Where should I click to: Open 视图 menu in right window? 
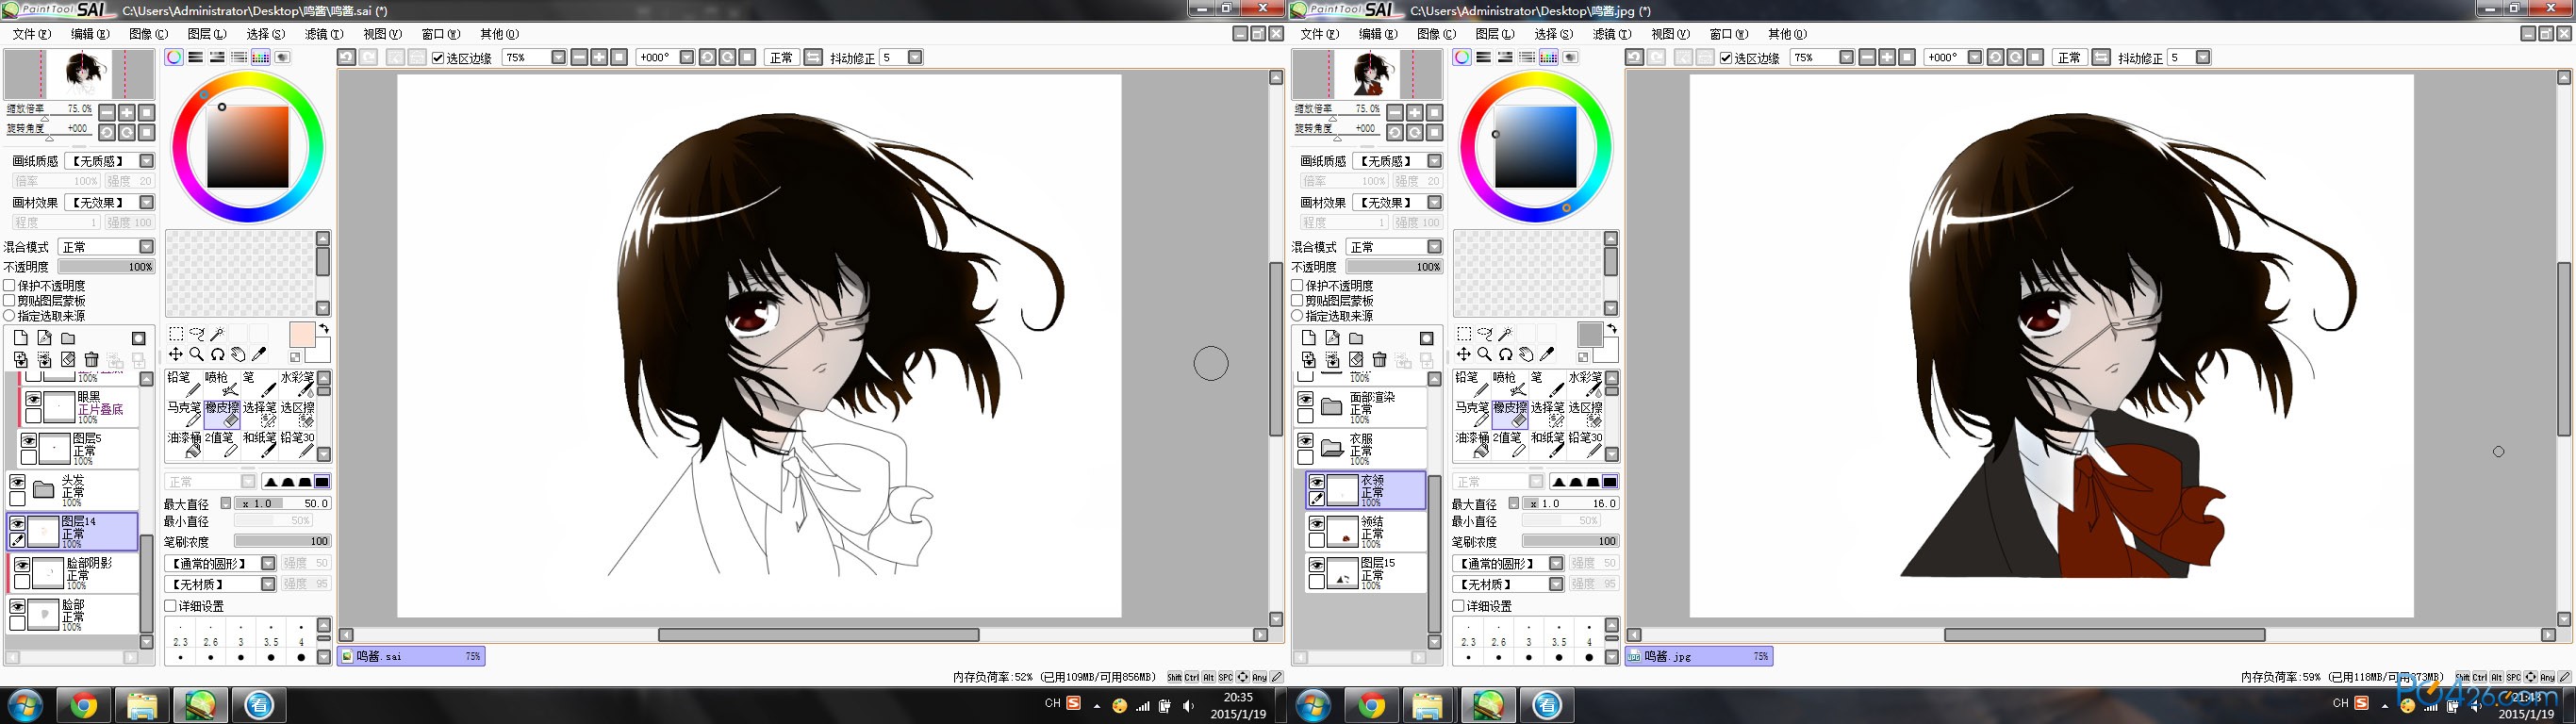(1670, 34)
